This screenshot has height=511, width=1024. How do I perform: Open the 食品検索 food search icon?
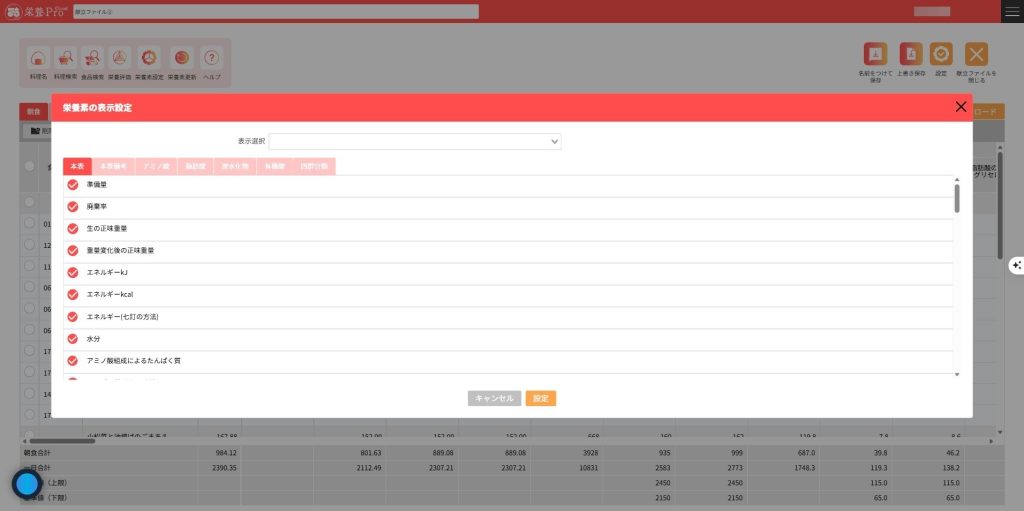pos(92,59)
